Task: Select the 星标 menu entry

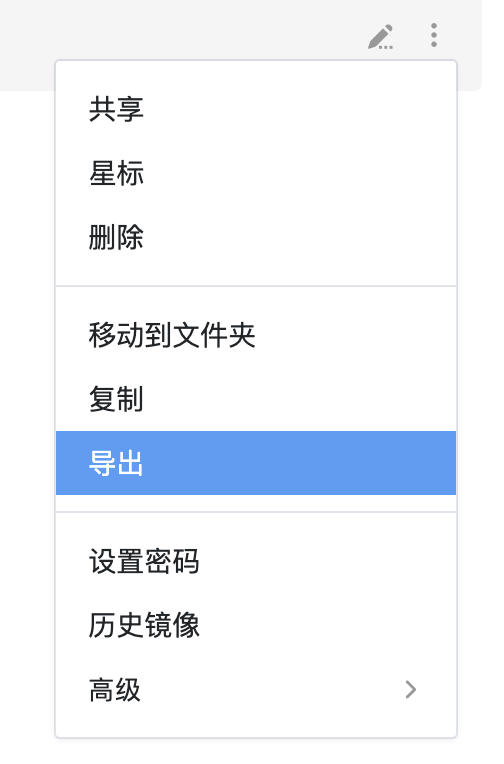Action: coord(256,173)
